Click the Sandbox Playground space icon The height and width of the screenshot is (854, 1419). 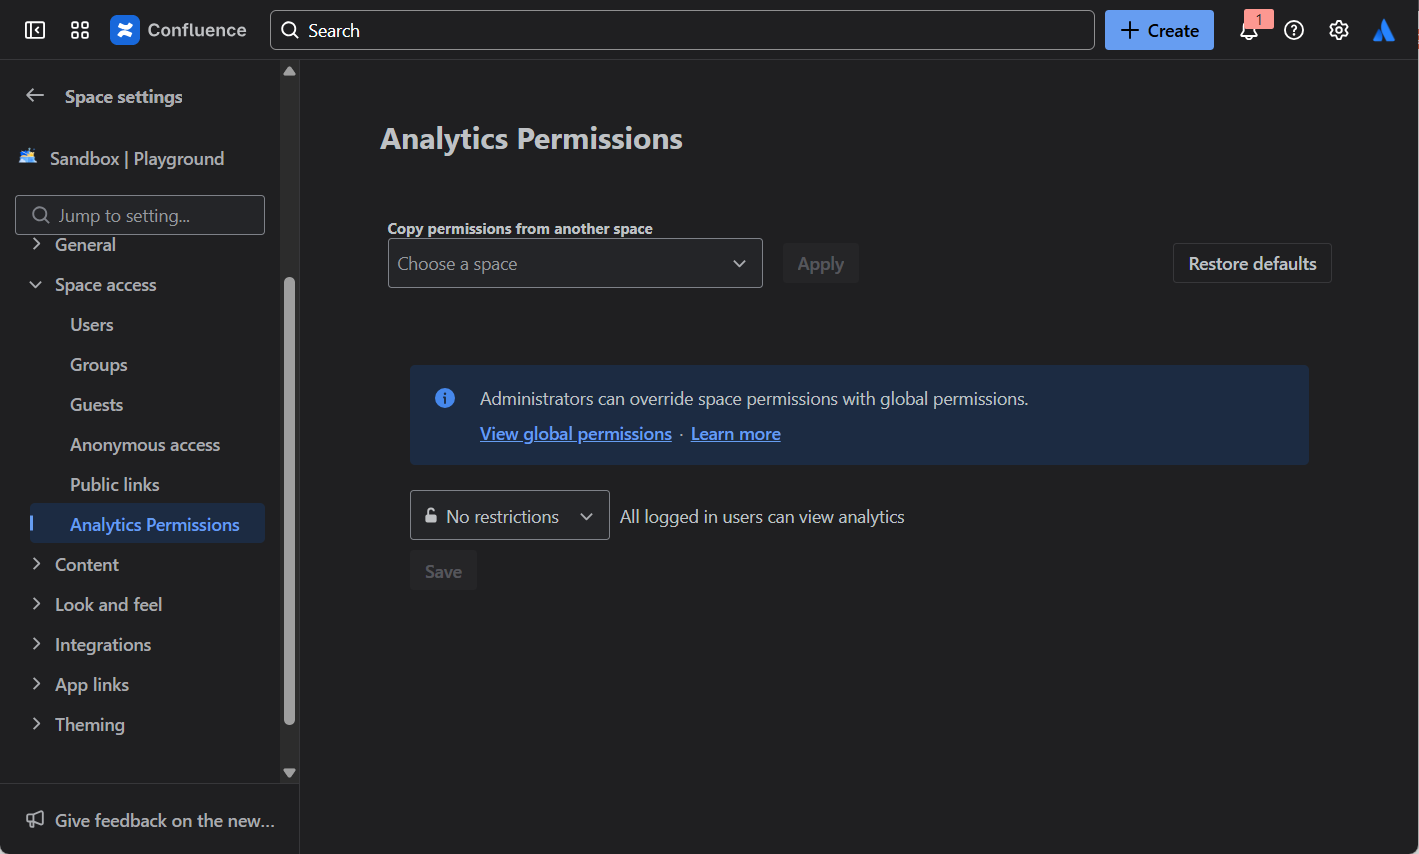[27, 157]
